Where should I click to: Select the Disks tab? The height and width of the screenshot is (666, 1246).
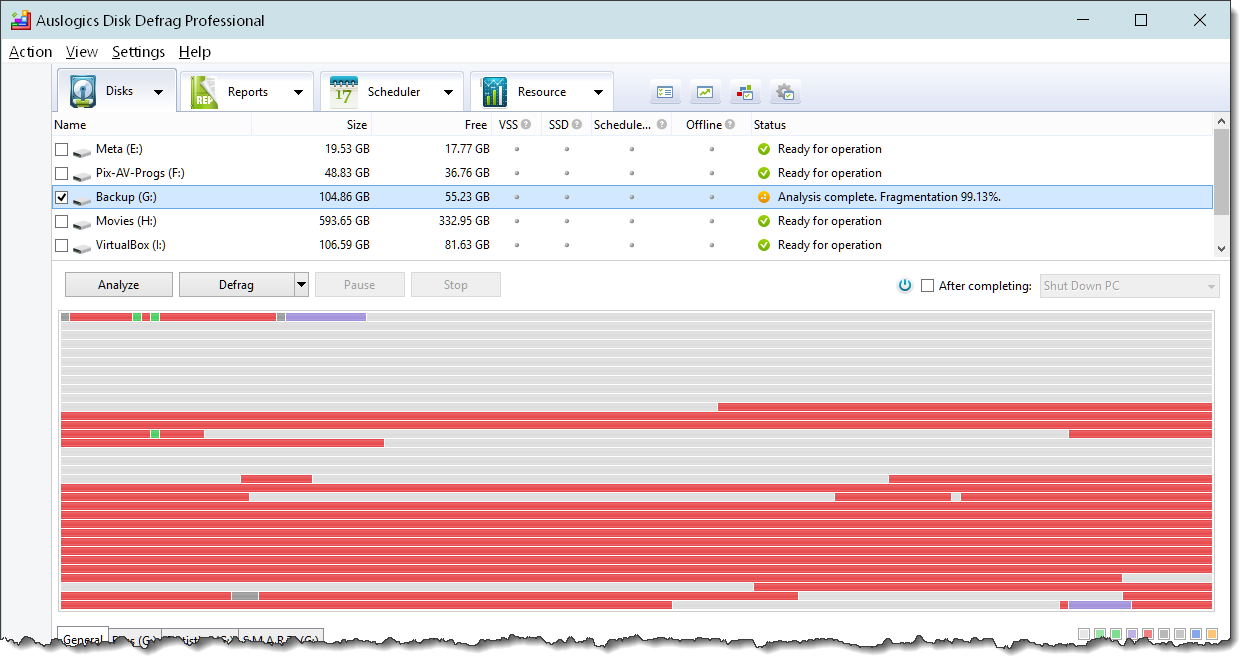[117, 91]
